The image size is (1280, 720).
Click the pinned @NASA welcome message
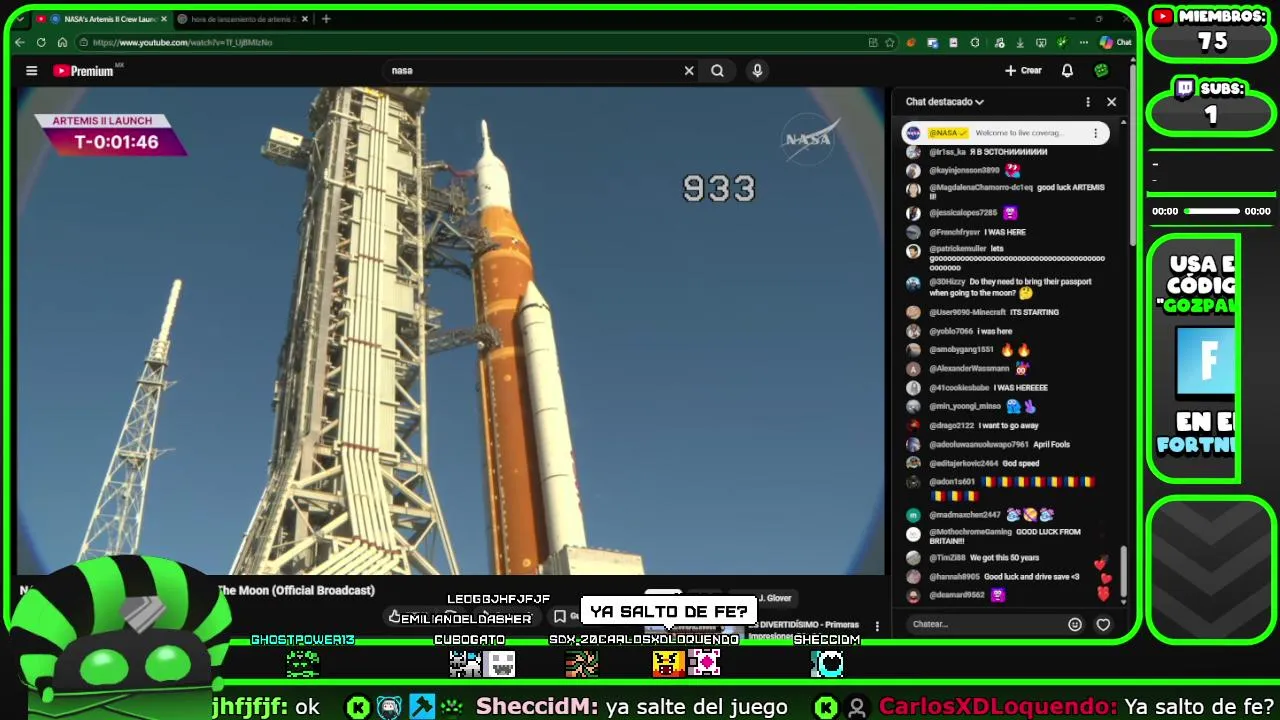pyautogui.click(x=1004, y=133)
